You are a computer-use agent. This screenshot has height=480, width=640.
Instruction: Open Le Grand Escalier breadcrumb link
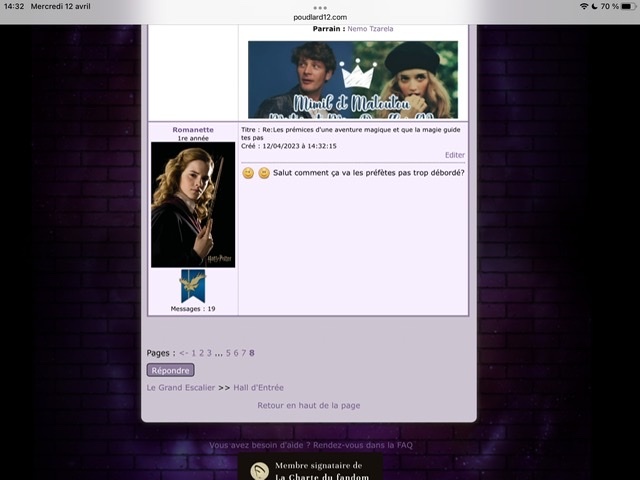pyautogui.click(x=181, y=387)
